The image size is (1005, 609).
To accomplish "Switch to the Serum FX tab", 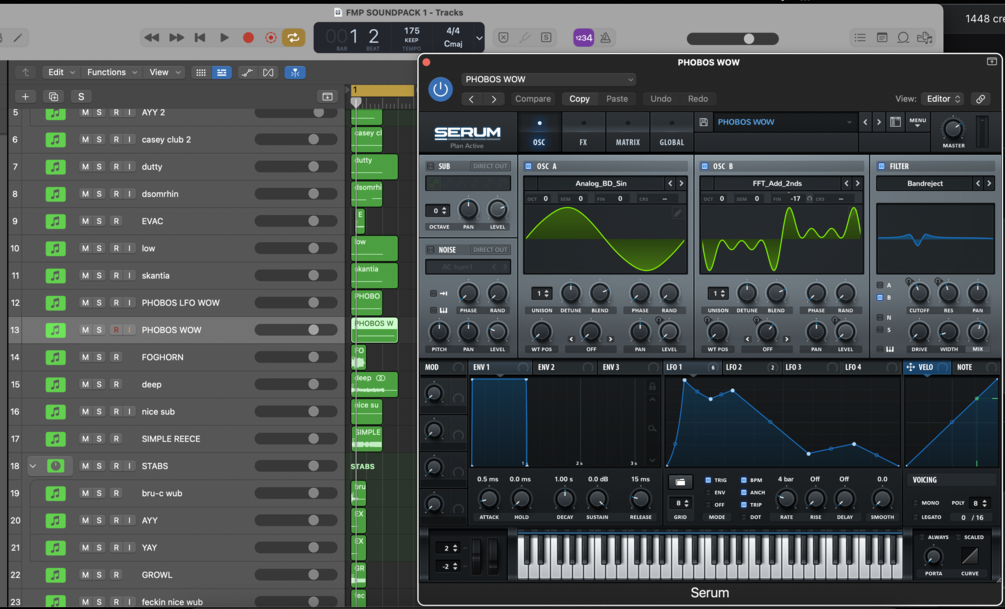I will (x=583, y=132).
